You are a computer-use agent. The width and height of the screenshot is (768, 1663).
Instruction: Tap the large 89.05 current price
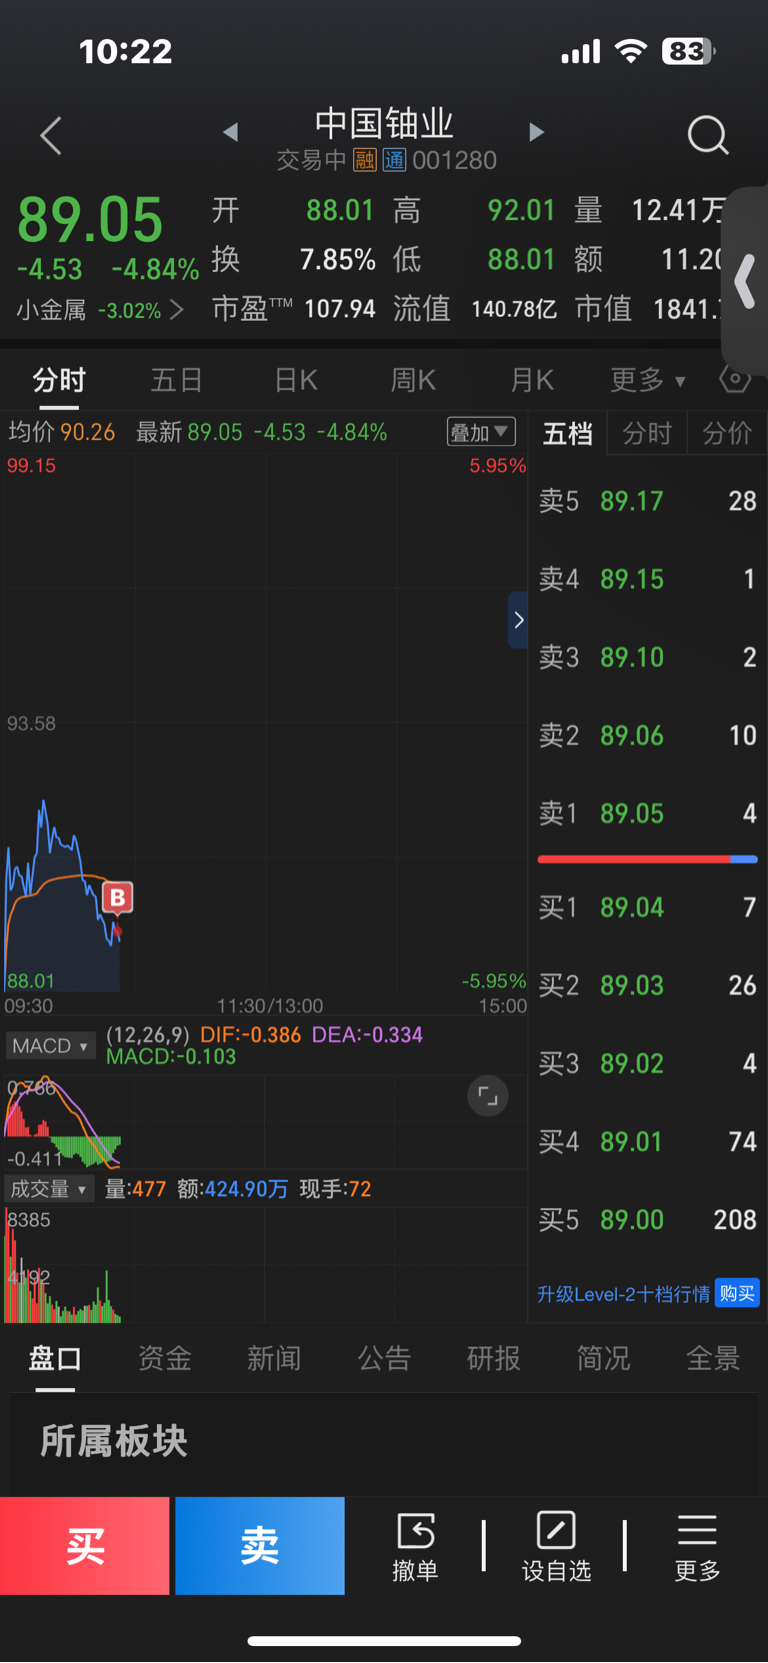(90, 220)
